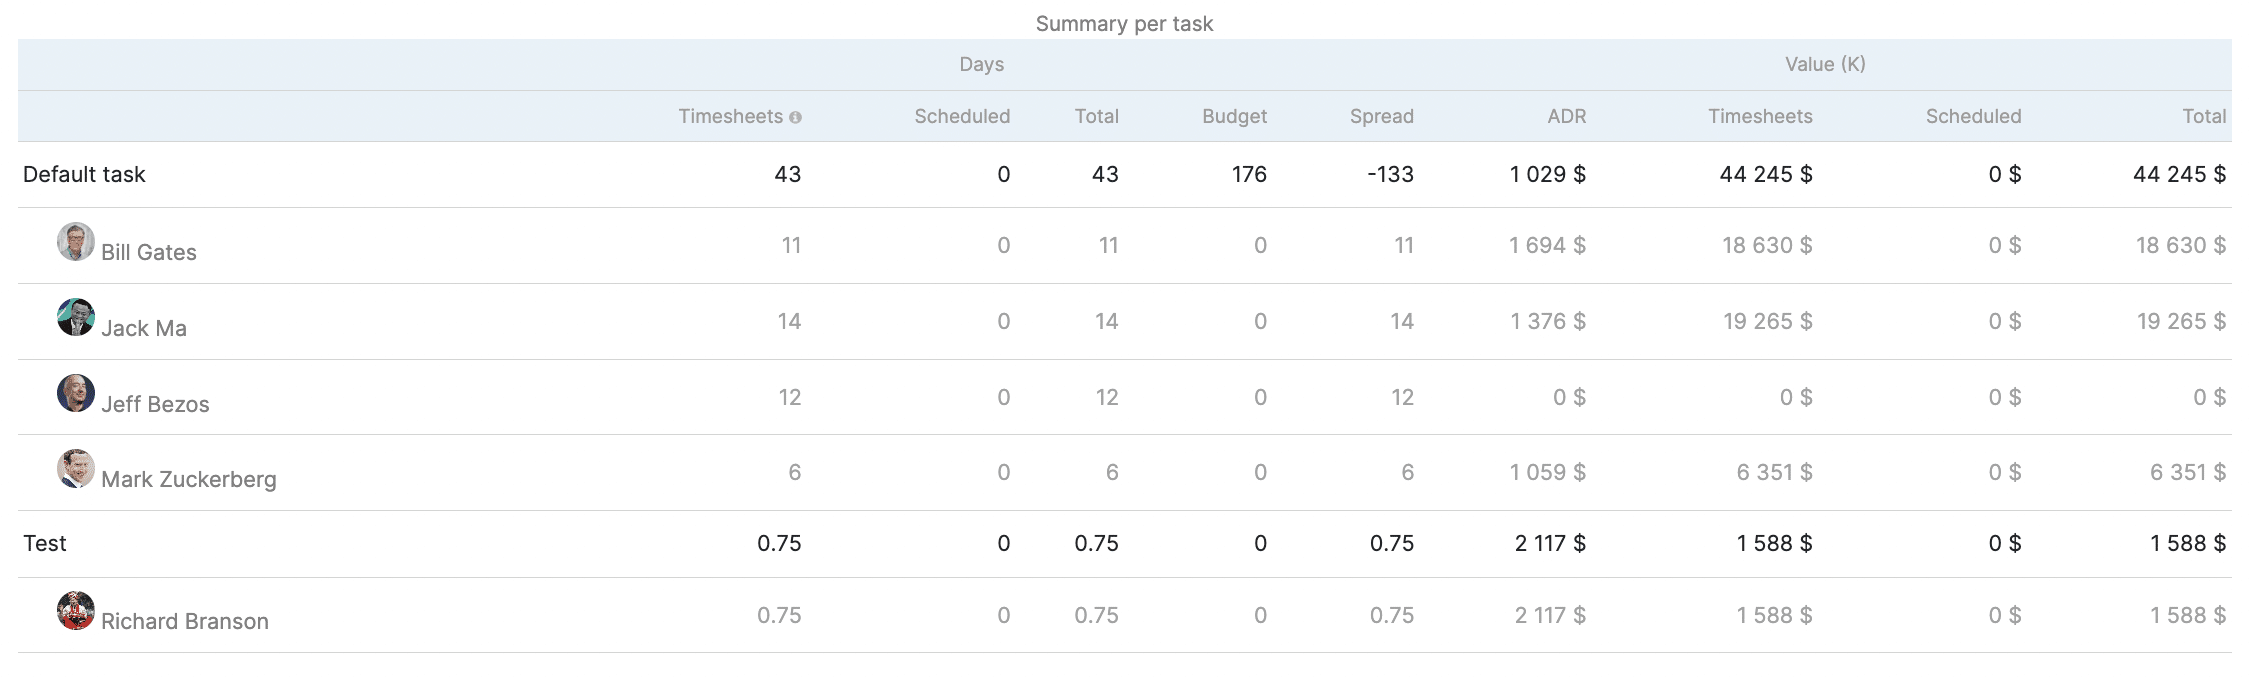The width and height of the screenshot is (2258, 684).
Task: Click the Timesheets info icon
Action: (x=795, y=117)
